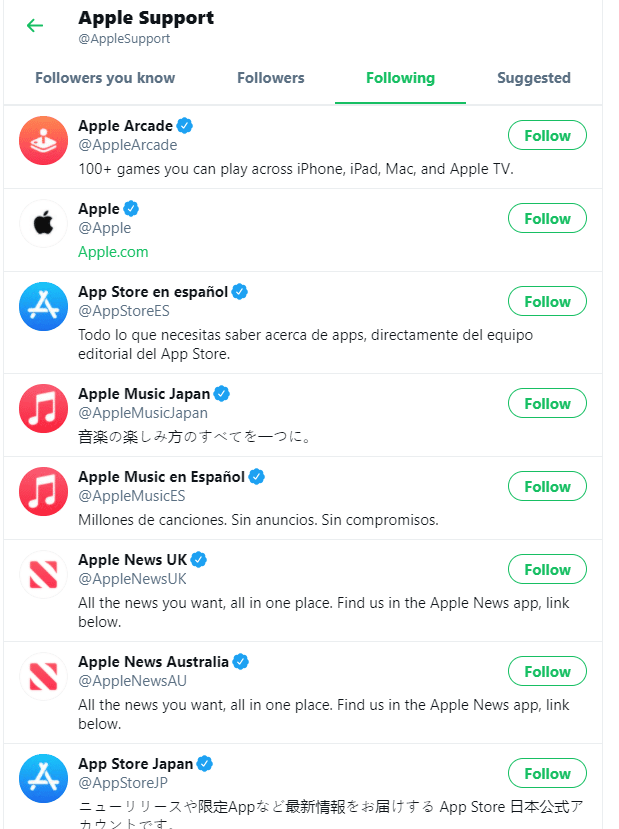Click the back arrow to return
Viewport: 619px width, 829px height.
click(35, 25)
